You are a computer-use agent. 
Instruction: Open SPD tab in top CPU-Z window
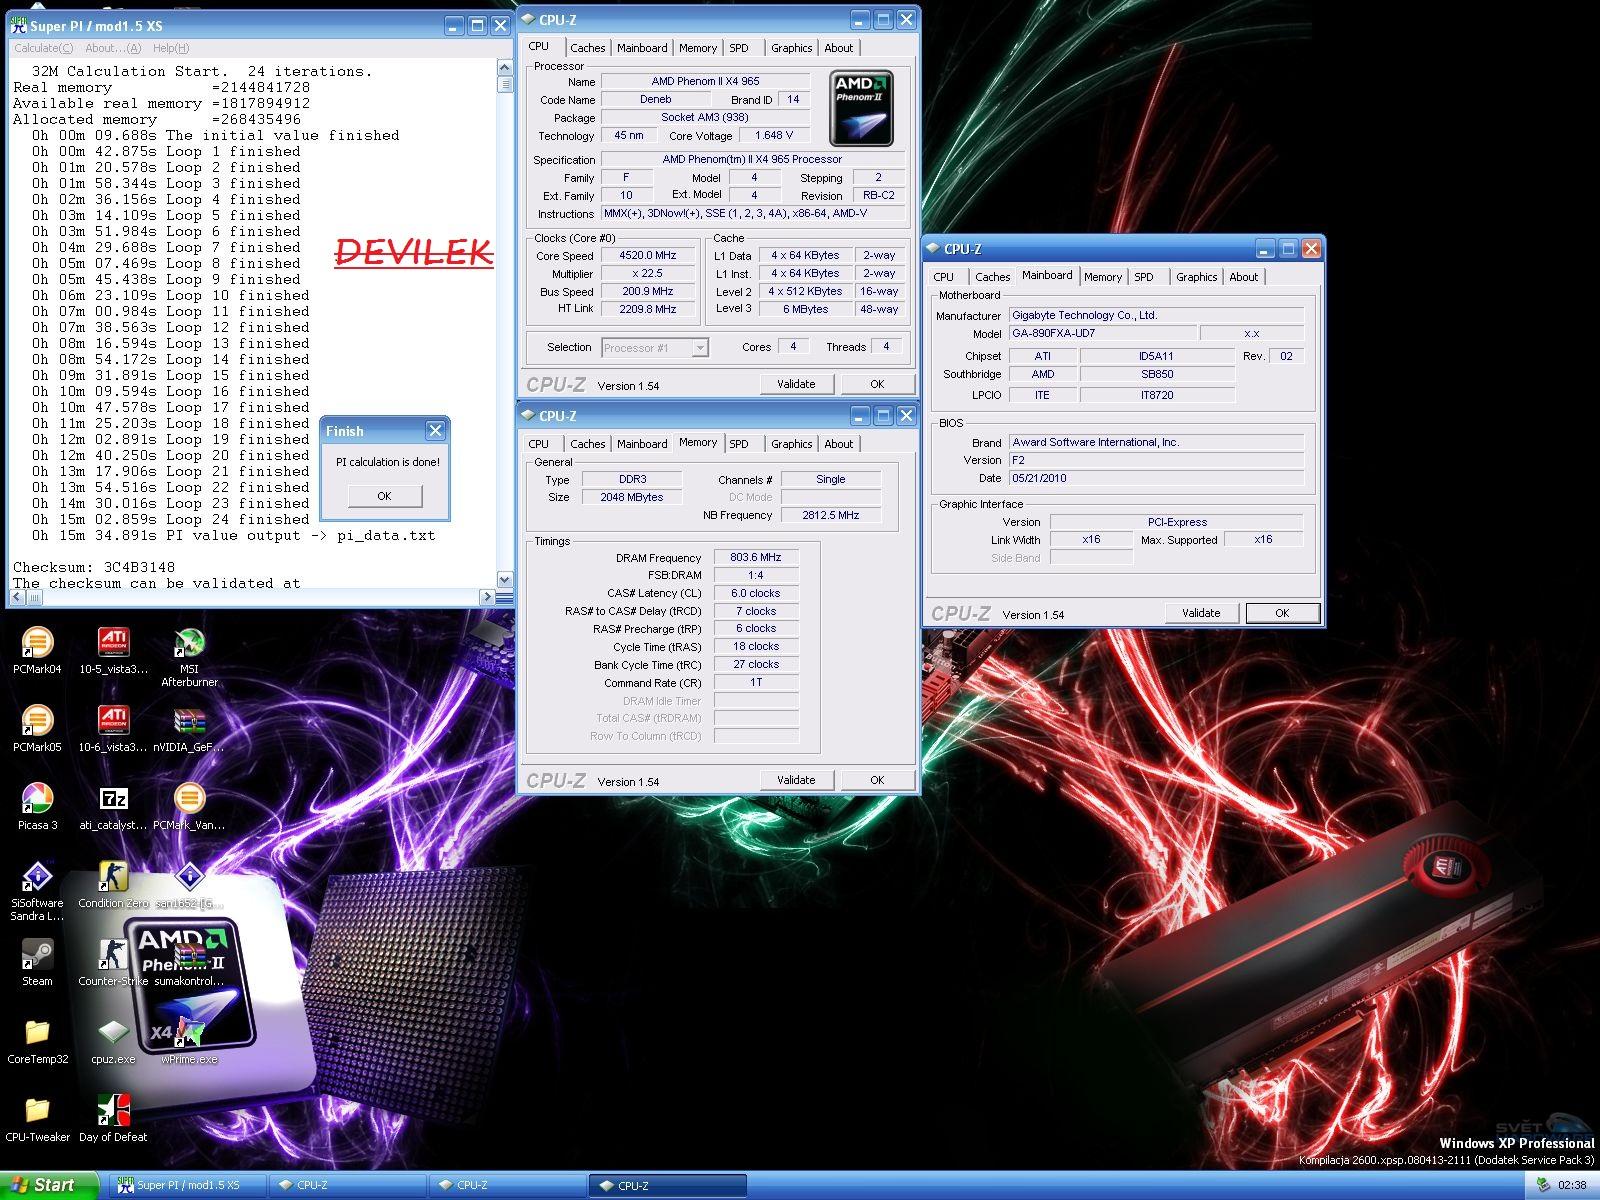click(x=739, y=48)
